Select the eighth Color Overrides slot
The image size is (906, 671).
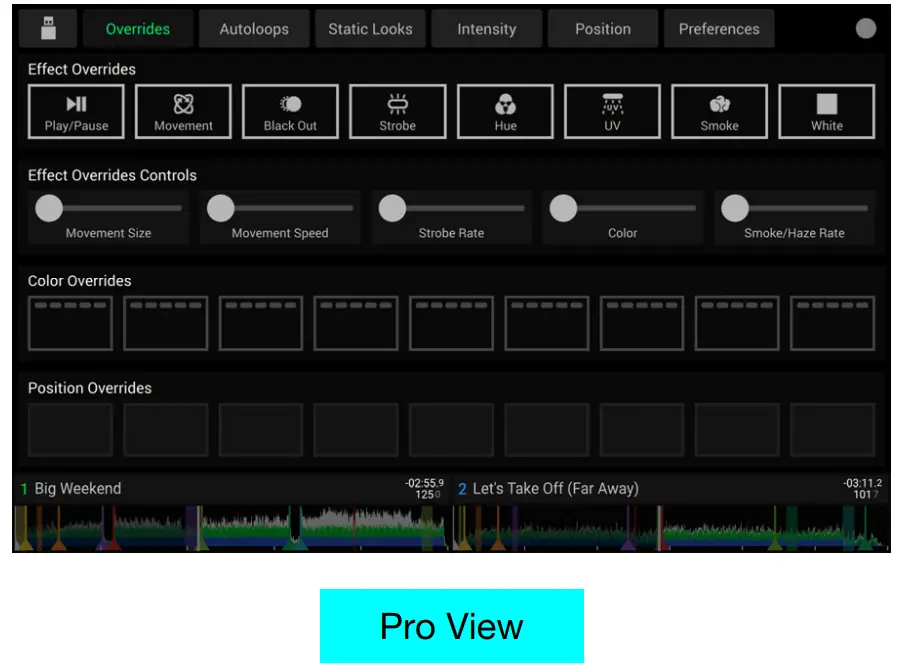pyautogui.click(x=737, y=324)
